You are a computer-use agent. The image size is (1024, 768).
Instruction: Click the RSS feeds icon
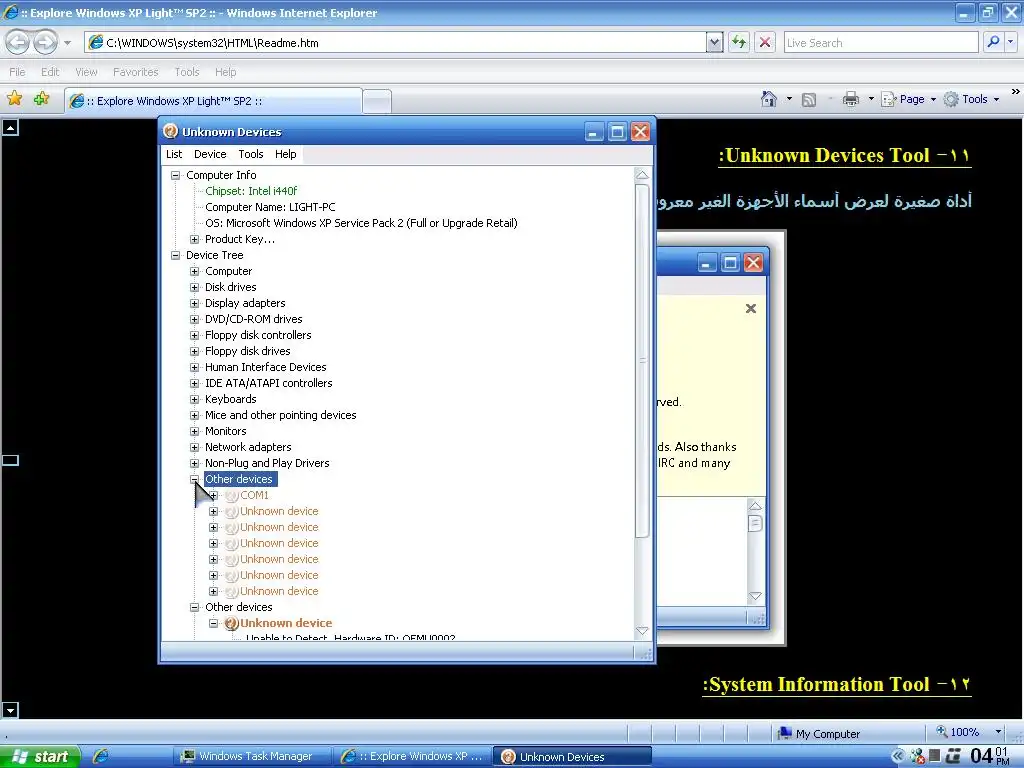(x=808, y=100)
